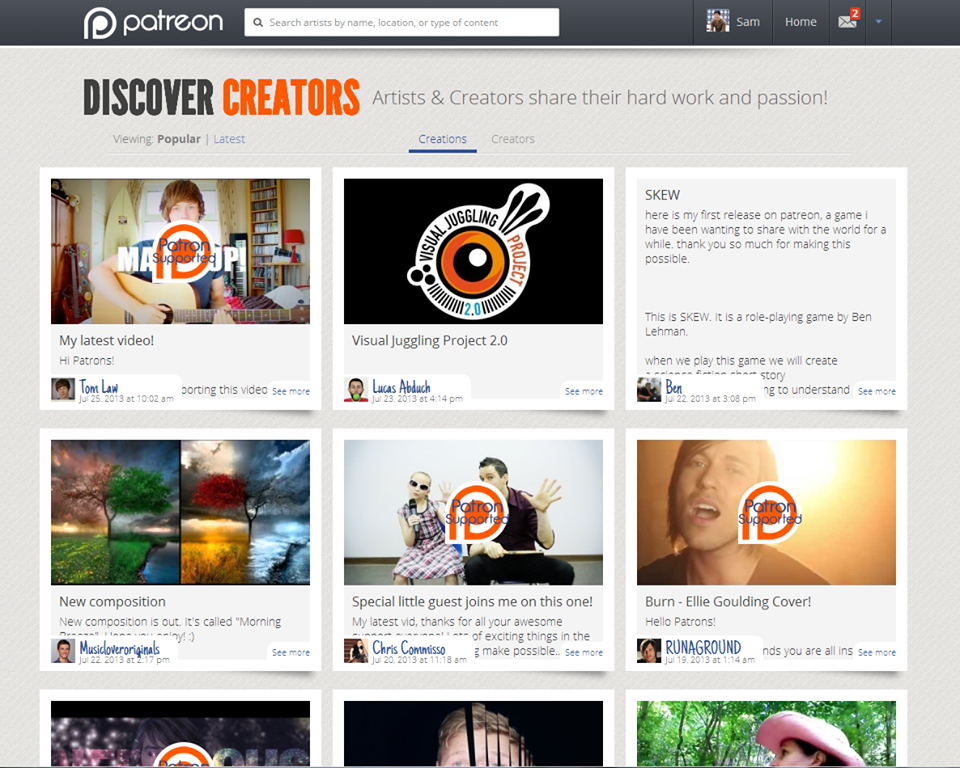Image resolution: width=960 pixels, height=768 pixels.
Task: Click Lucas Abduch's avatar icon
Action: (356, 389)
